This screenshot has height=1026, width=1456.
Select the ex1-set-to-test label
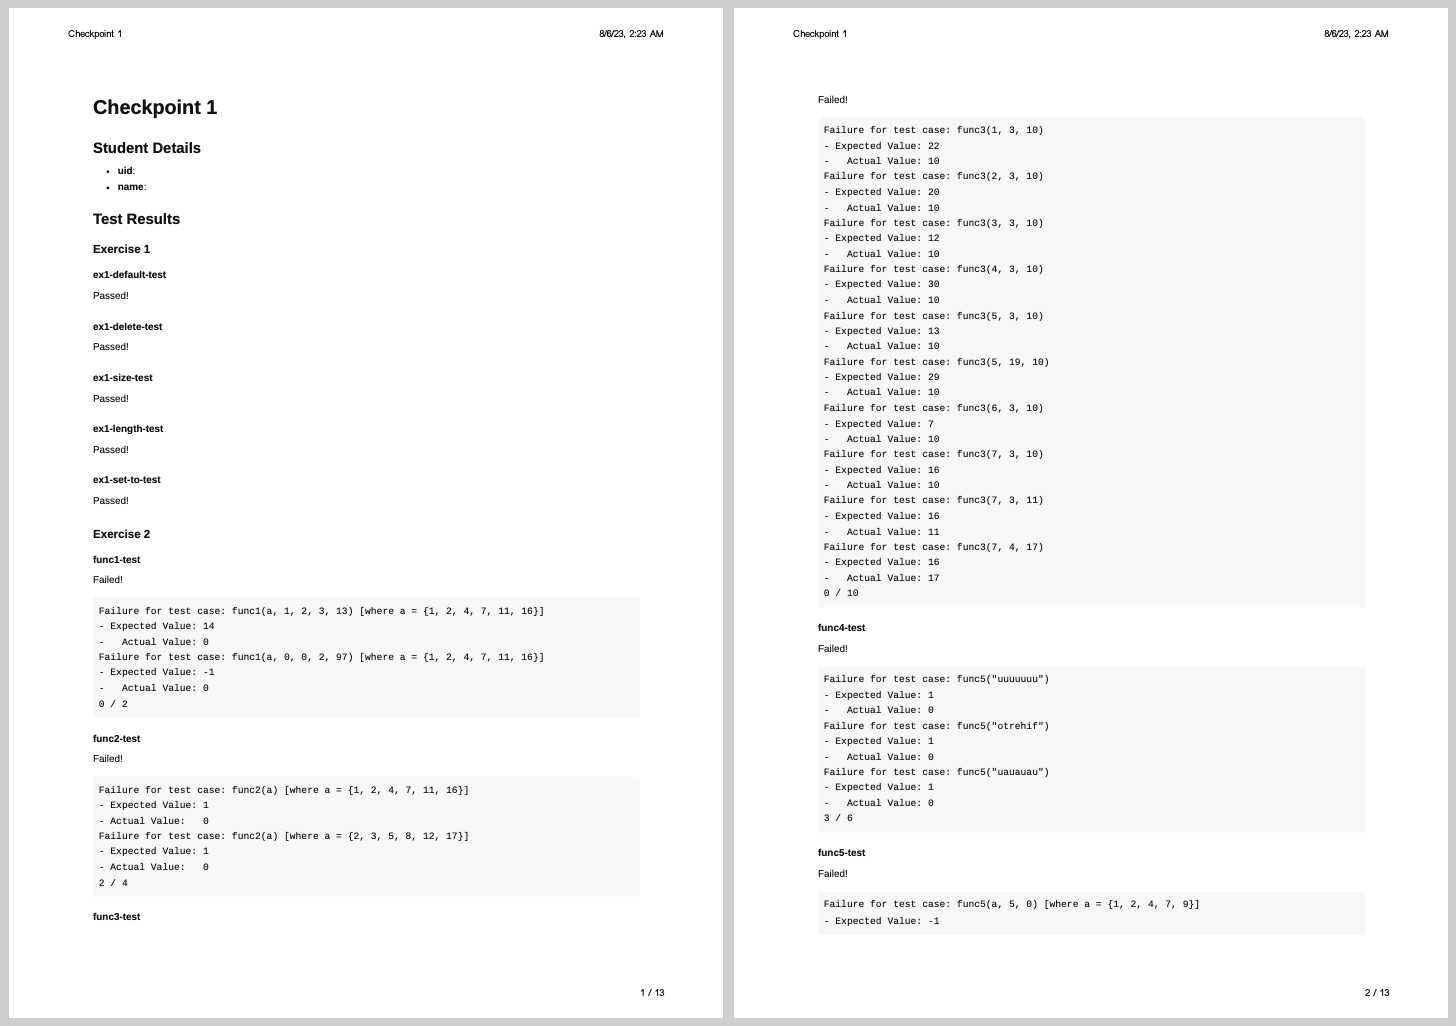pos(126,480)
